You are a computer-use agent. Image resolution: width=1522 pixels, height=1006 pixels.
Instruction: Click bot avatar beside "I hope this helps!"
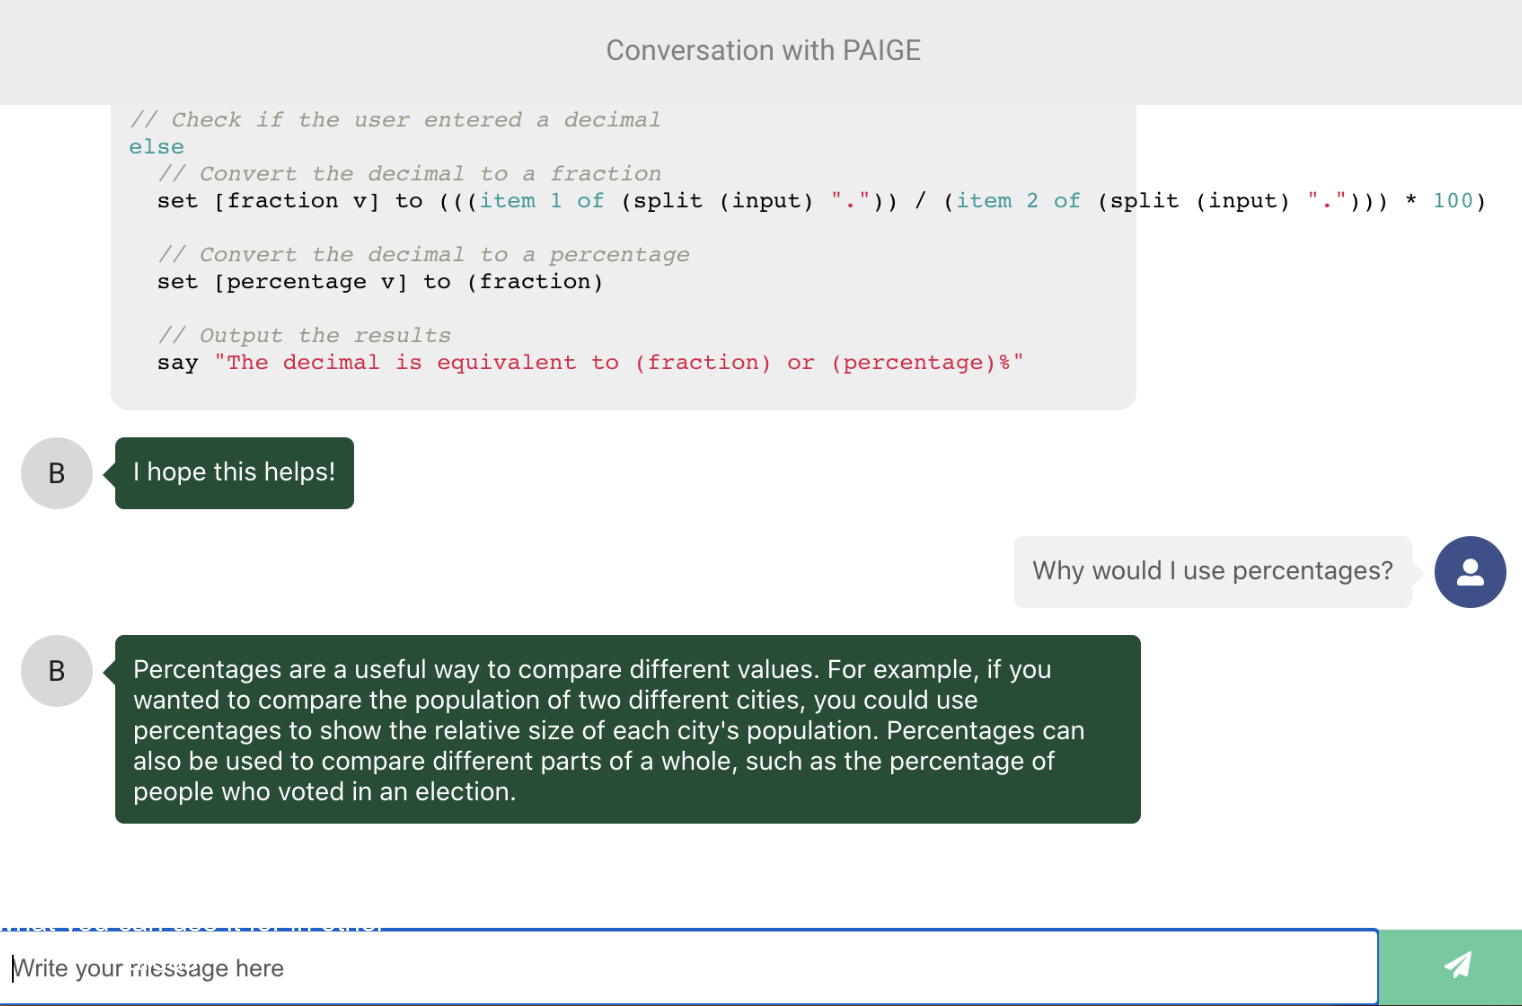point(57,473)
